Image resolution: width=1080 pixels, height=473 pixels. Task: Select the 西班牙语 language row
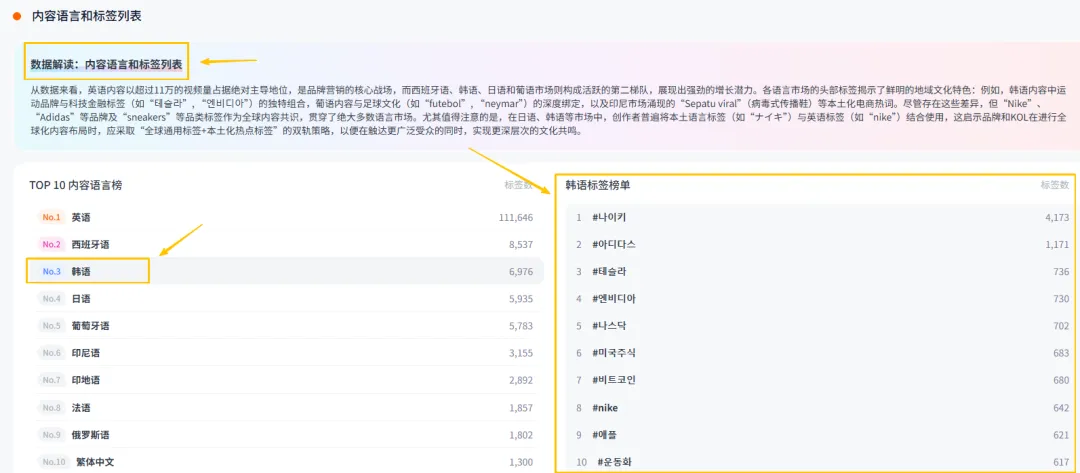coord(286,244)
